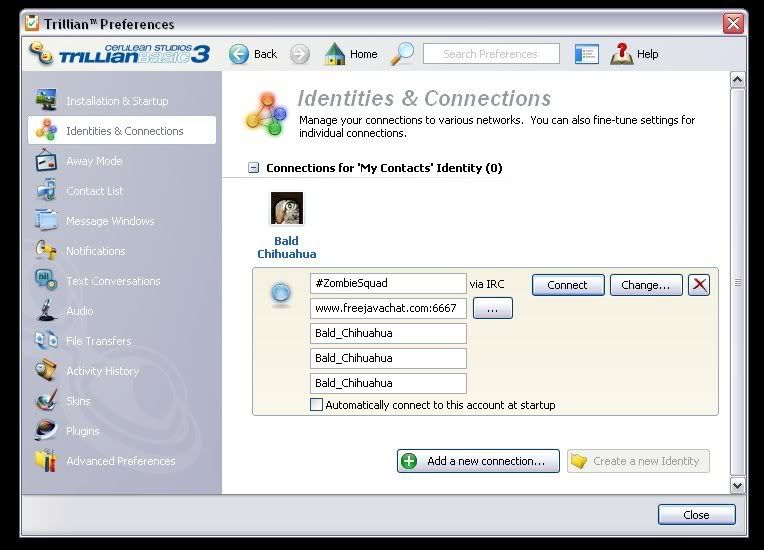Click the Advanced Preferences tools icon
This screenshot has height=550, width=764.
[46, 460]
